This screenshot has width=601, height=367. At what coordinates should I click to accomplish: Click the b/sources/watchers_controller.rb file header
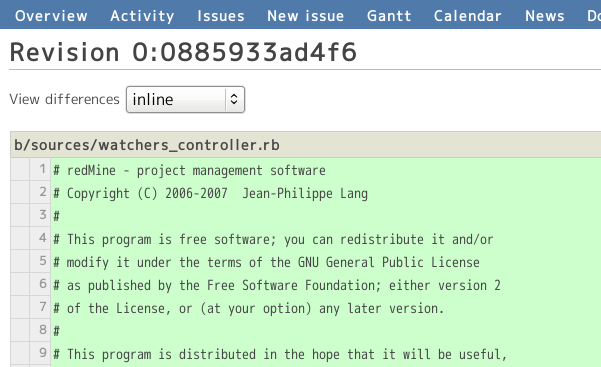[306, 145]
